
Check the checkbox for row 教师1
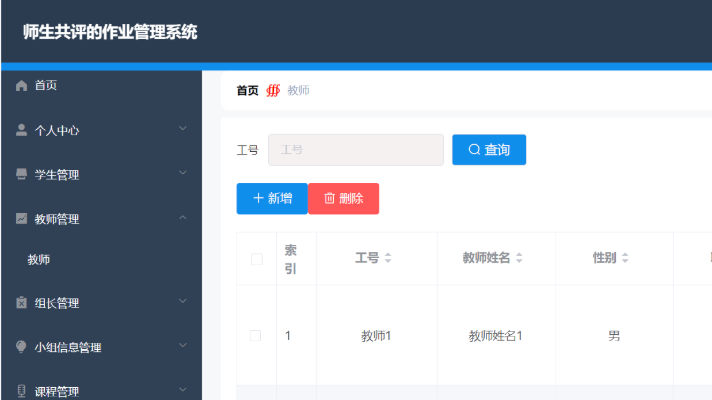point(256,336)
